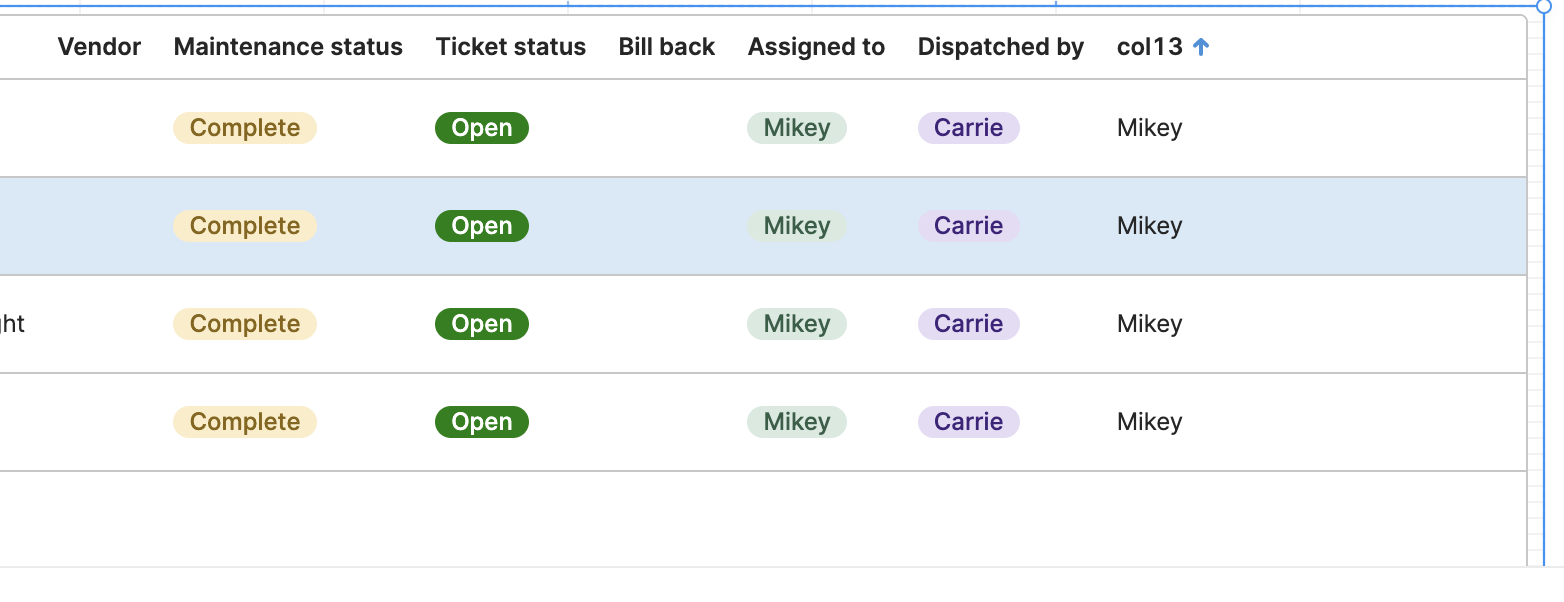Click the Dispatched by column header
1564x602 pixels.
point(1001,47)
